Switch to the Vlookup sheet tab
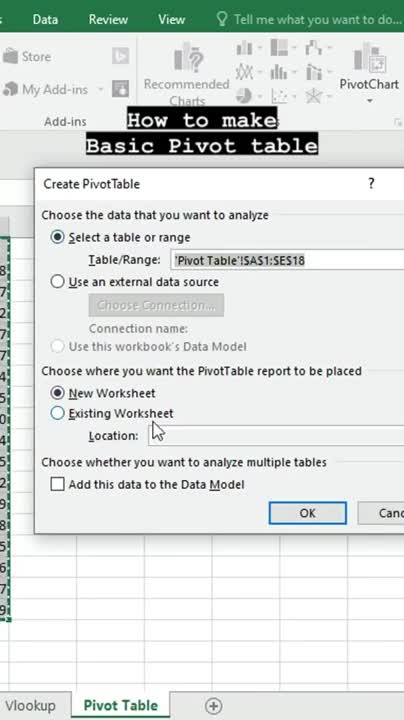404x720 pixels. click(x=30, y=705)
